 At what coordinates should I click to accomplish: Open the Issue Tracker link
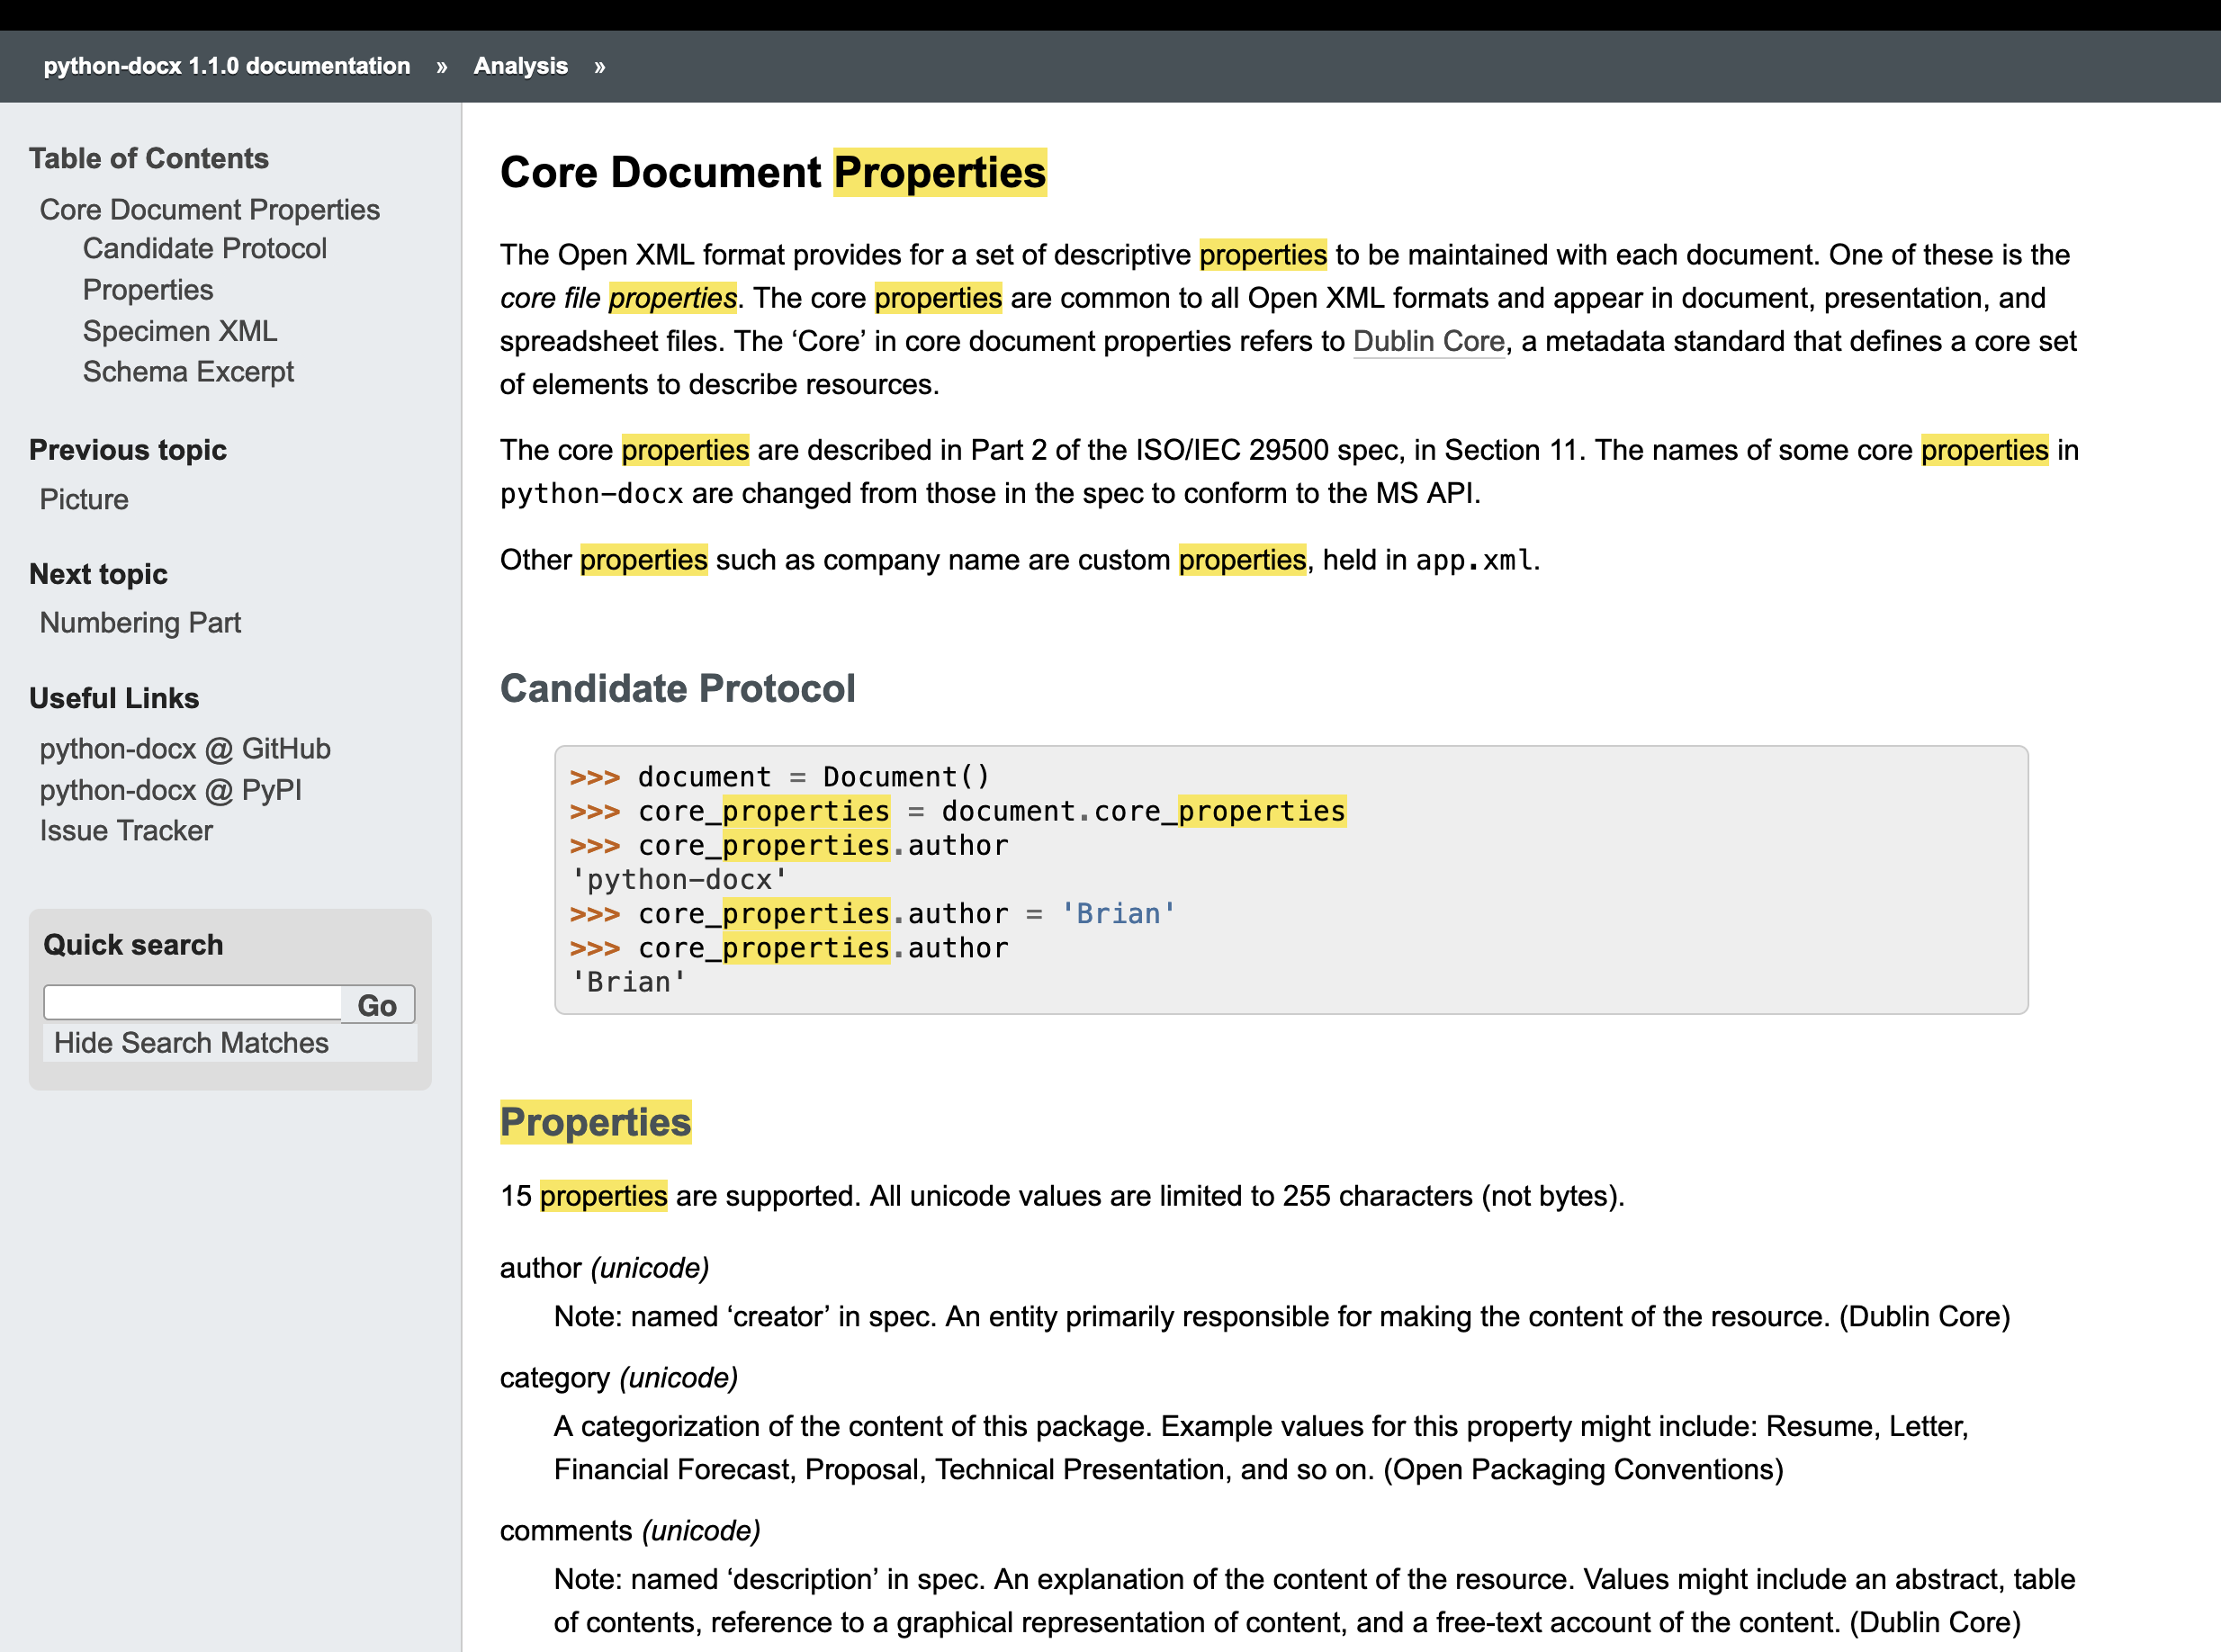[x=126, y=831]
